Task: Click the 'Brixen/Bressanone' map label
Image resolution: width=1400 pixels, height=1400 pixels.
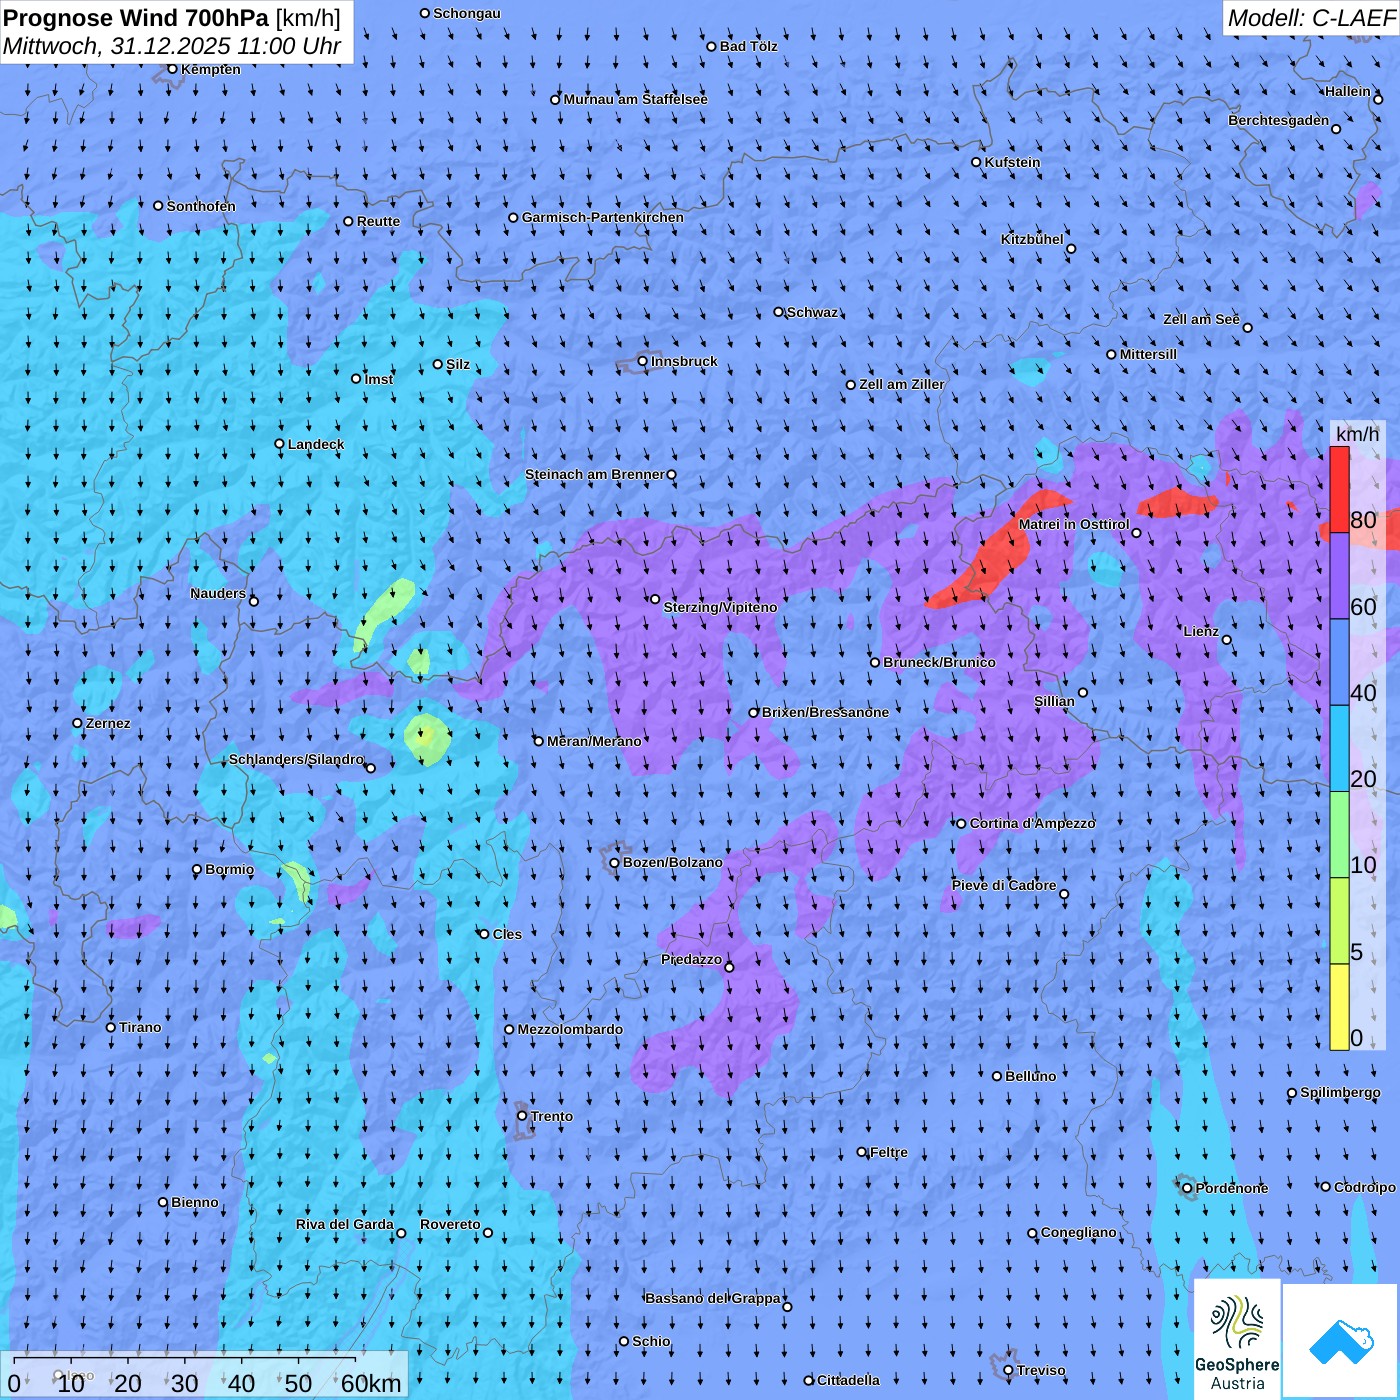Action: point(825,712)
